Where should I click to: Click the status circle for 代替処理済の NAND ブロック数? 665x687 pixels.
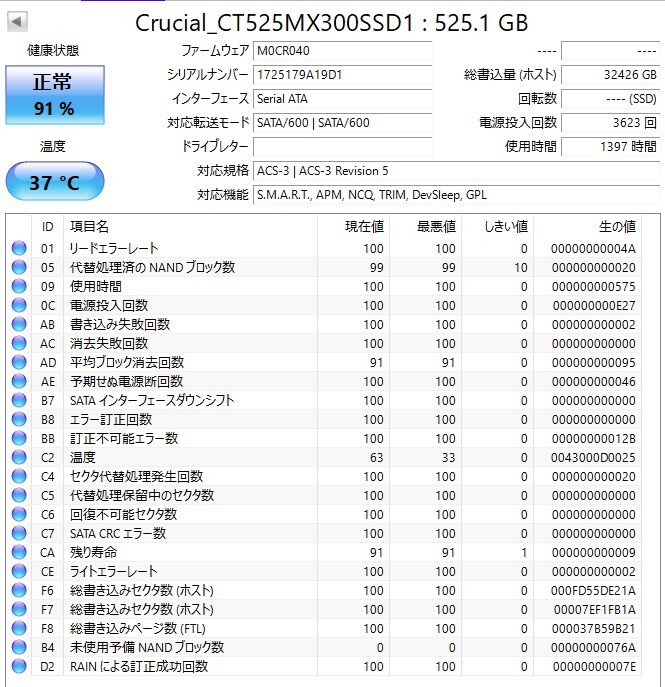tap(19, 267)
